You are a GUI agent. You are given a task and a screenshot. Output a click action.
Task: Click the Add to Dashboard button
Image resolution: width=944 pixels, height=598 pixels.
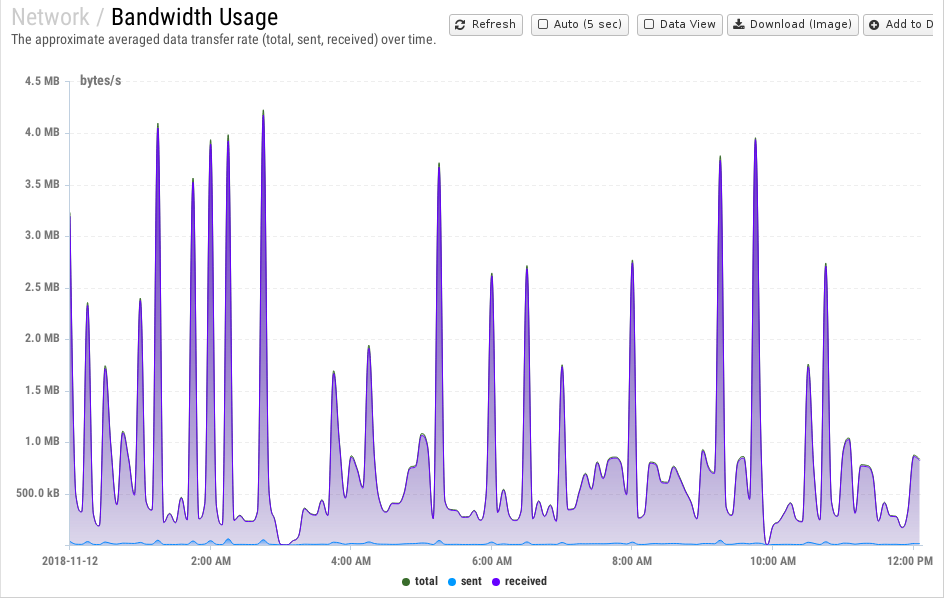pyautogui.click(x=898, y=25)
